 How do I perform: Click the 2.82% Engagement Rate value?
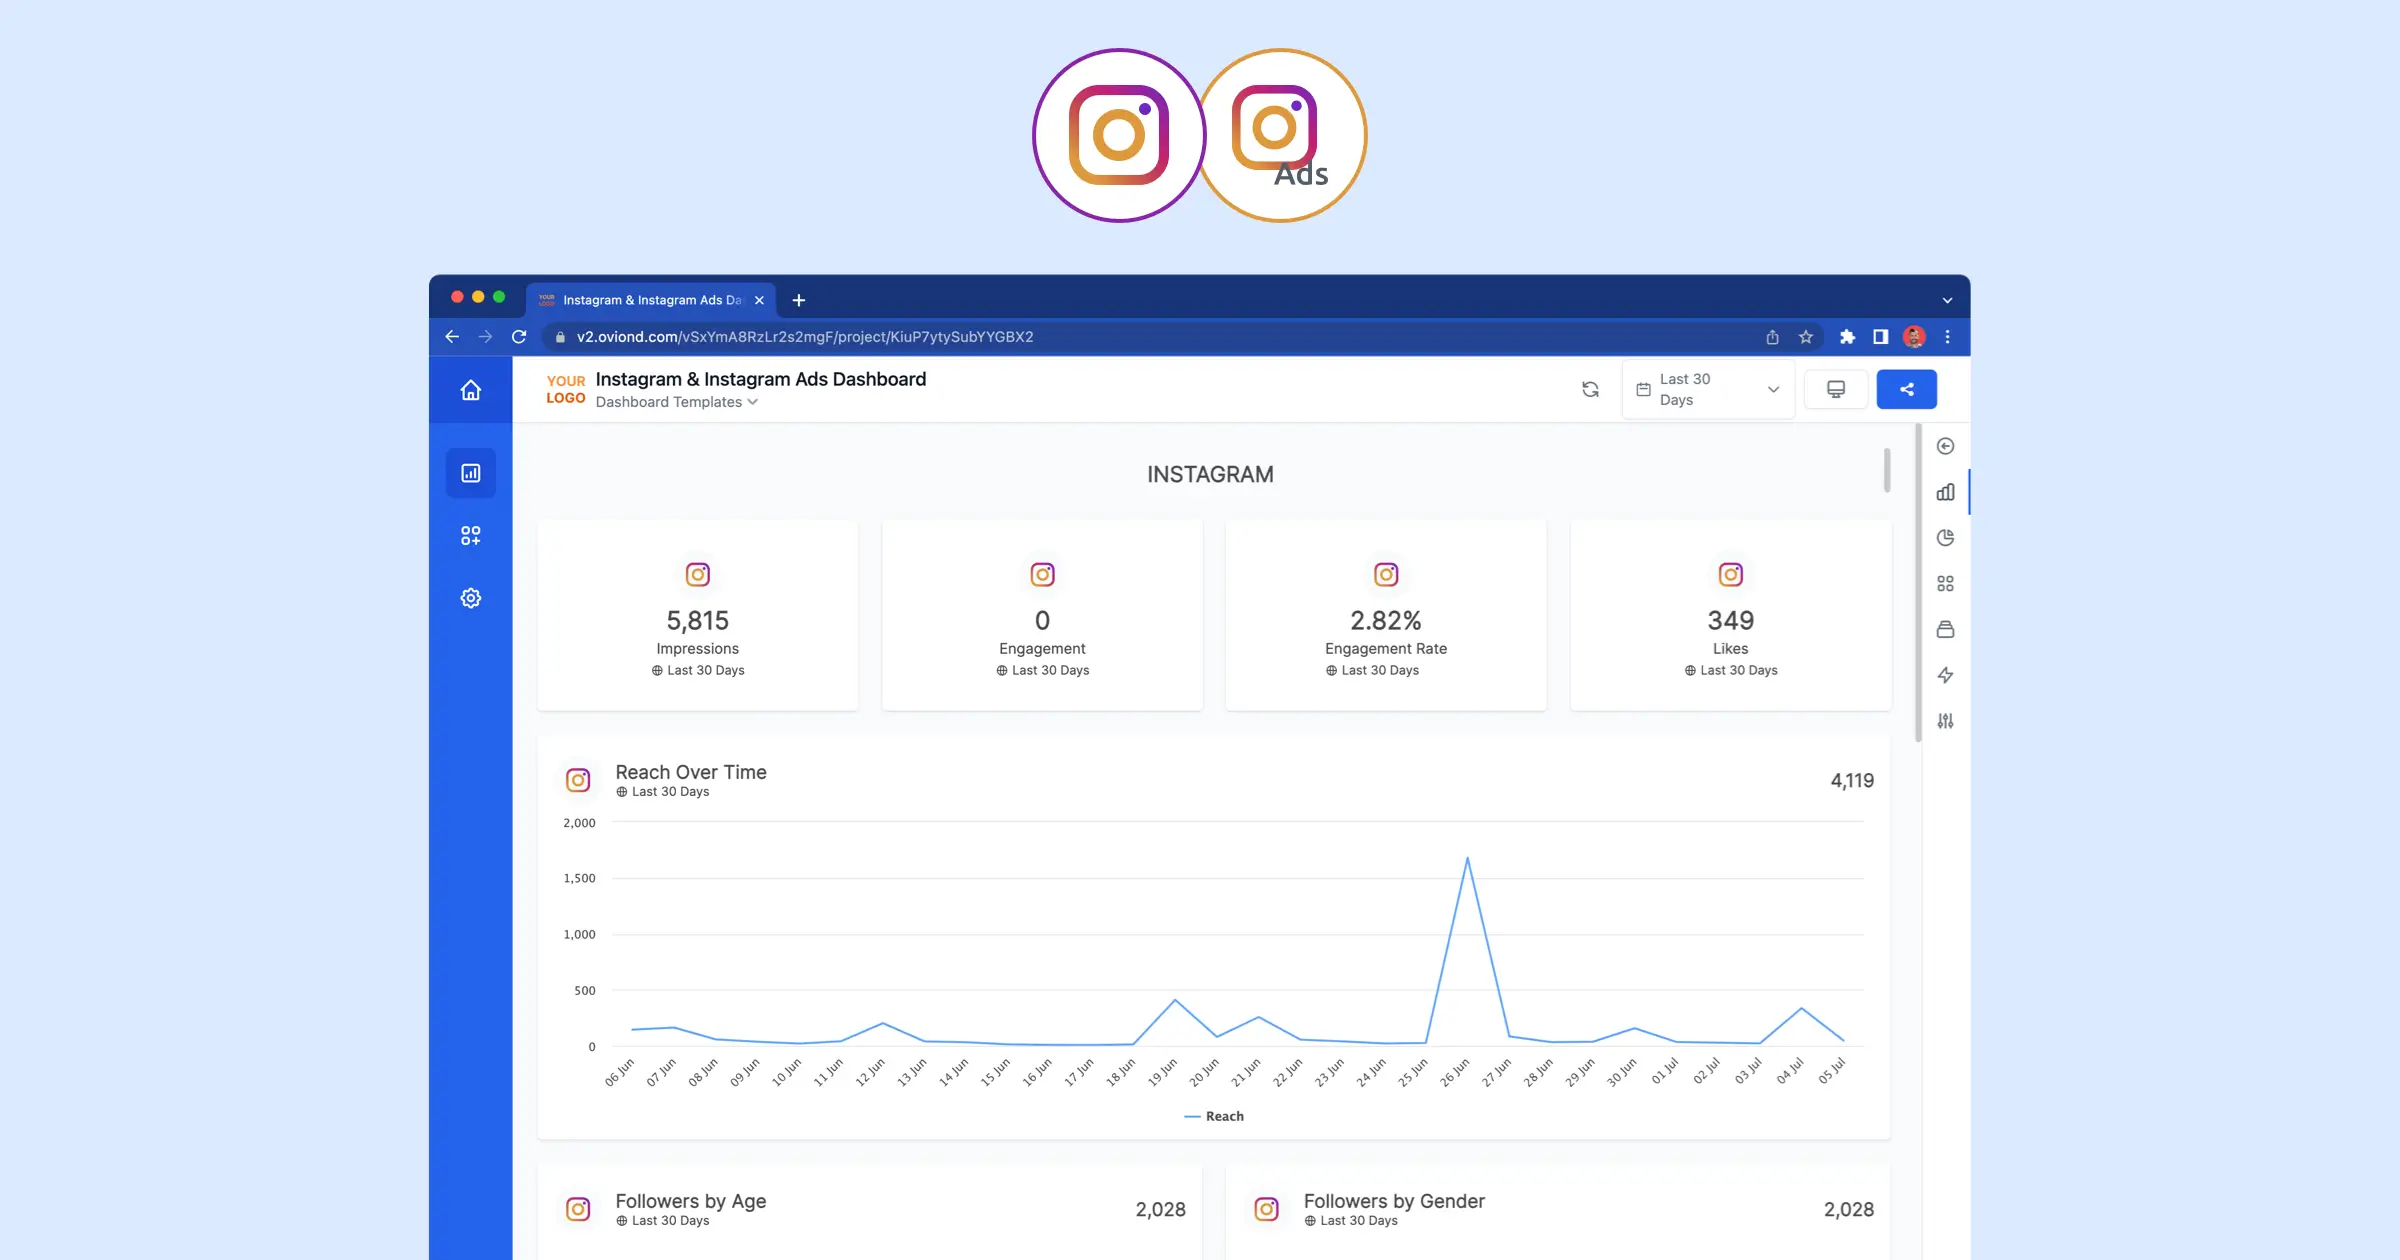1386,621
